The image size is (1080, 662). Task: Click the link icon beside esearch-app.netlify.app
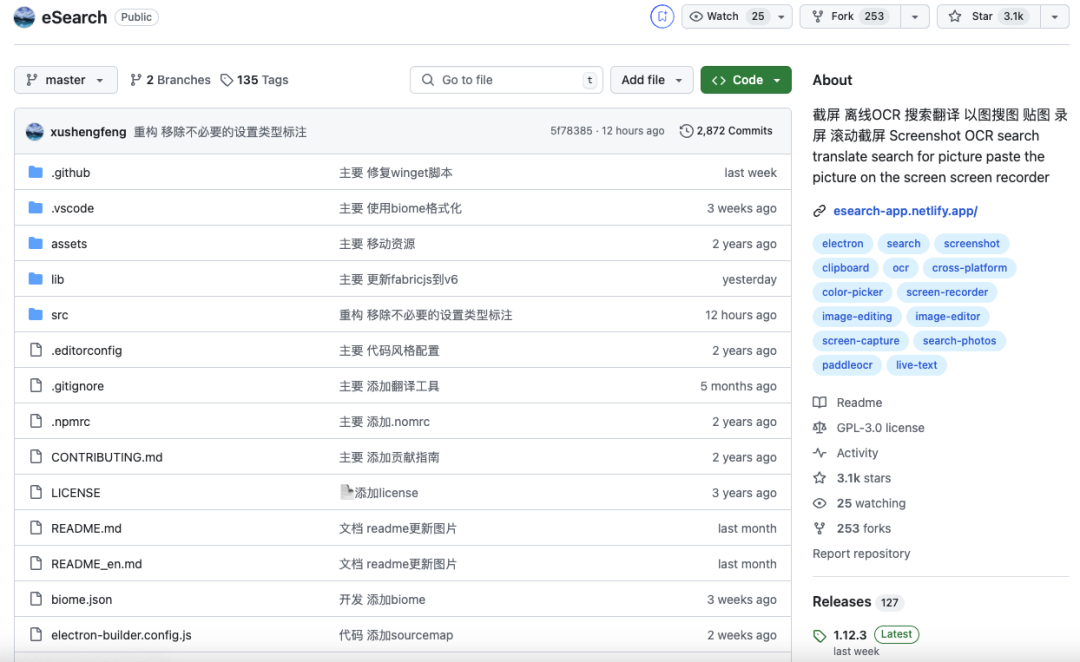[x=819, y=211]
